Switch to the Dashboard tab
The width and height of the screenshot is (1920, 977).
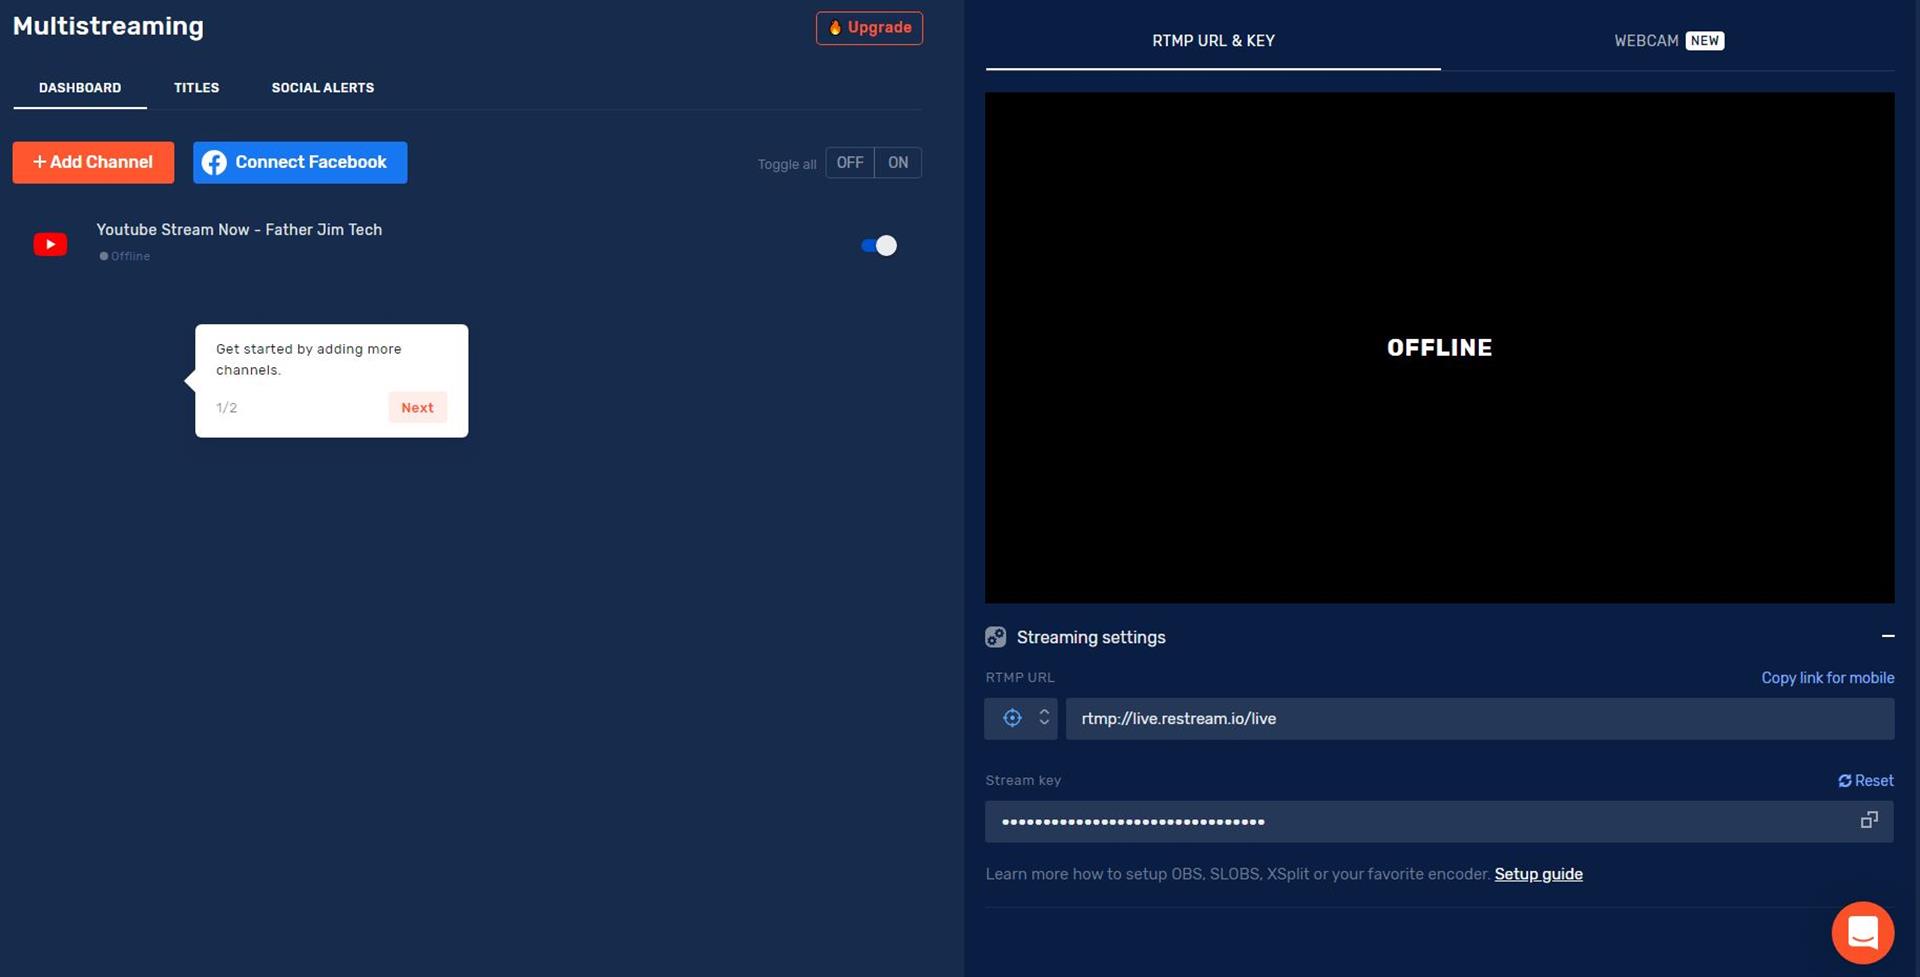[x=80, y=88]
